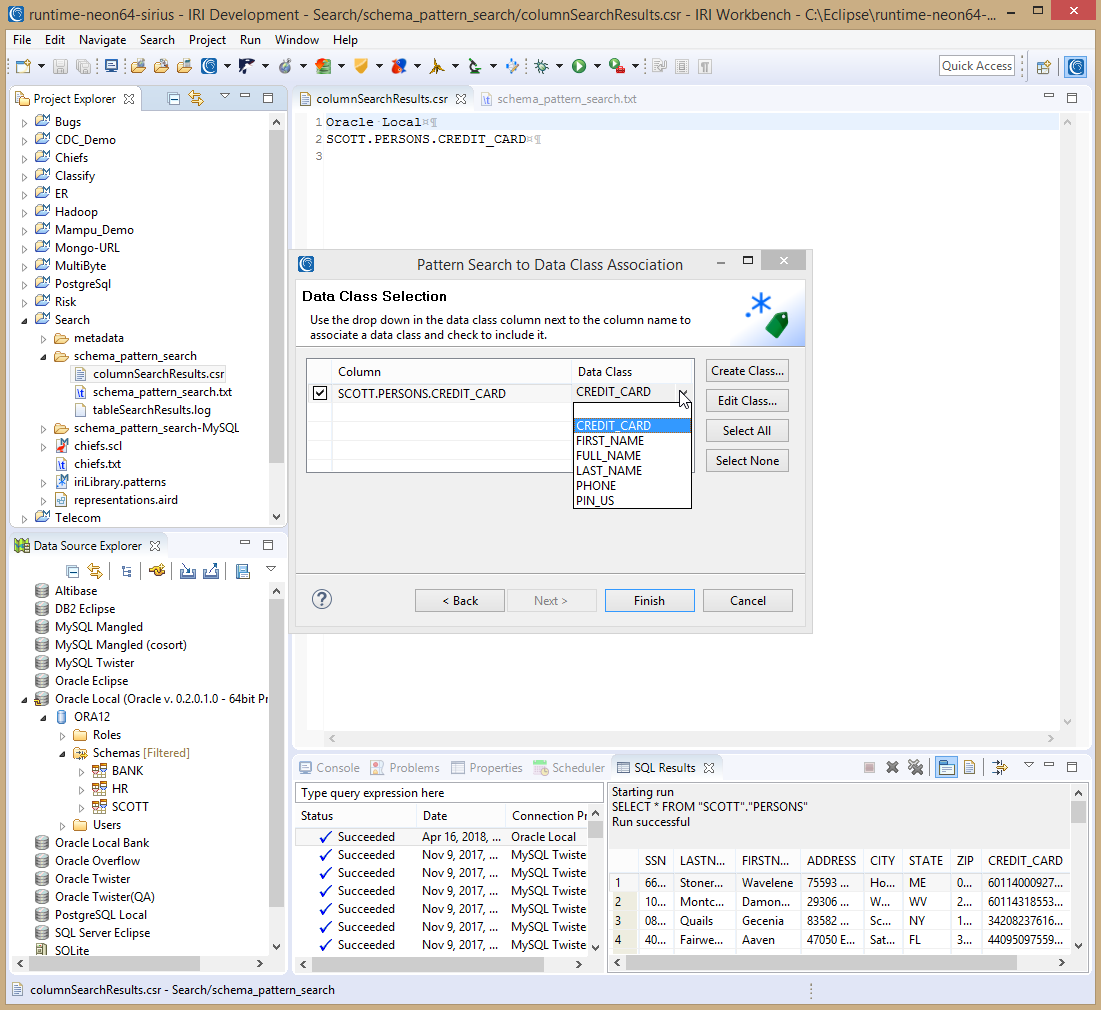Image resolution: width=1101 pixels, height=1010 pixels.
Task: Click the New Connection Profile icon
Action: point(157,570)
